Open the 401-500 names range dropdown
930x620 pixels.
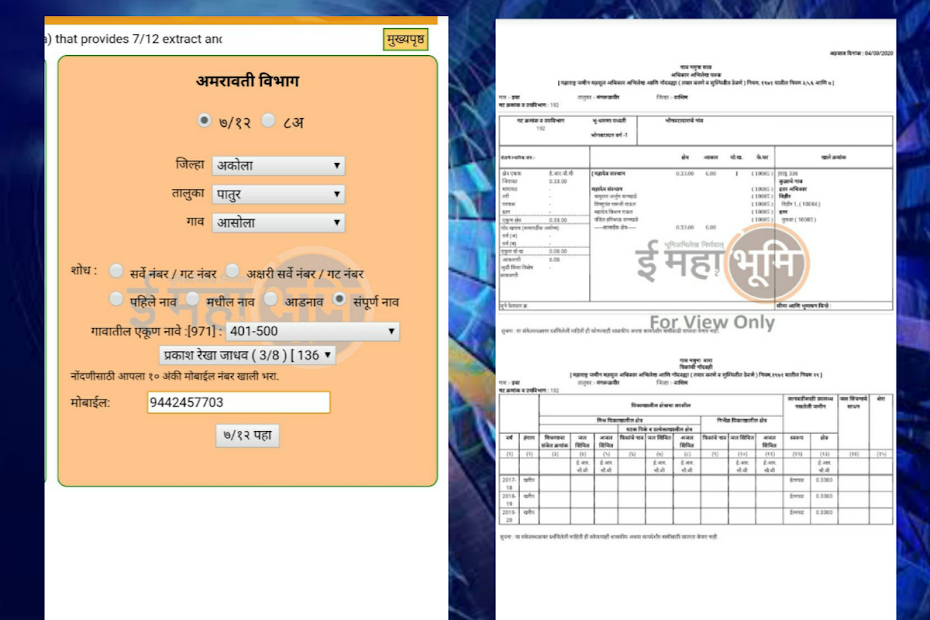[x=313, y=331]
